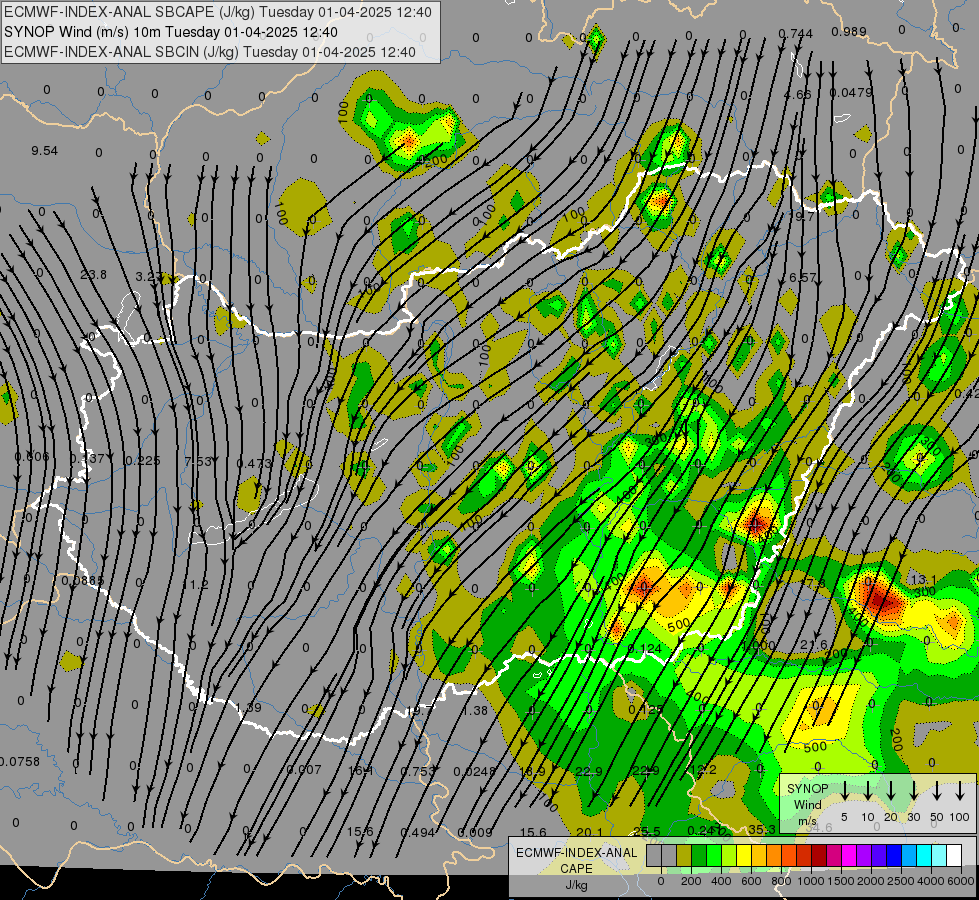
Task: Select the pure blue CAPE legend swatch
Action: [x=893, y=856]
